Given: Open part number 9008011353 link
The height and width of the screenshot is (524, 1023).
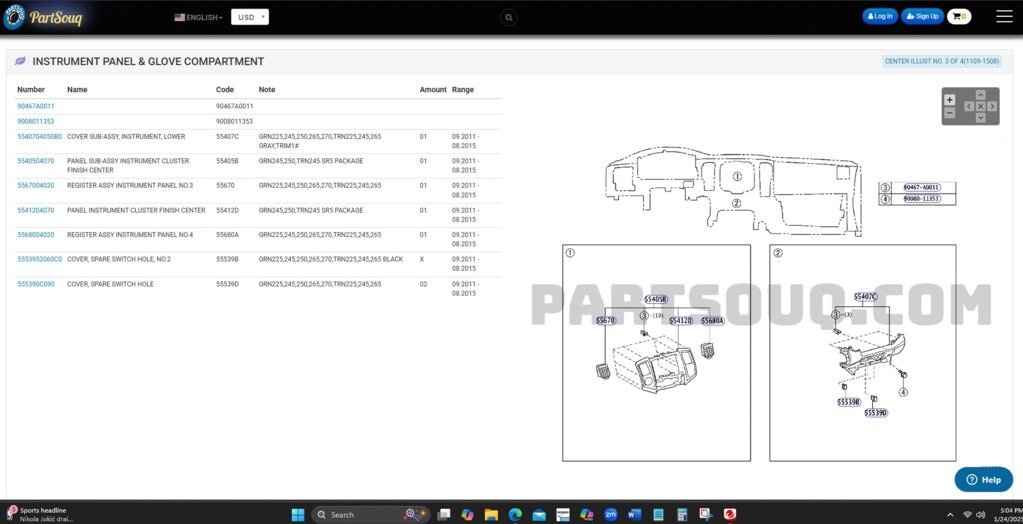Looking at the screenshot, I should 36,121.
